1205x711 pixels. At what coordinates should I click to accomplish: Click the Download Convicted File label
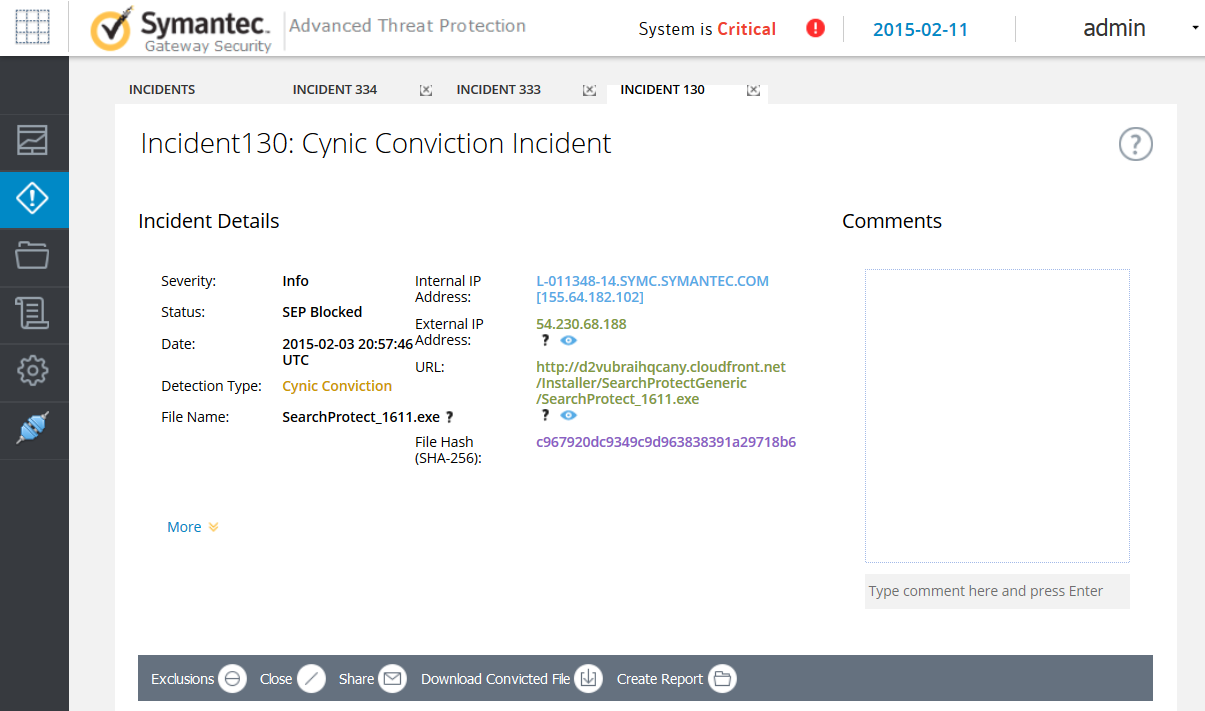(x=496, y=679)
